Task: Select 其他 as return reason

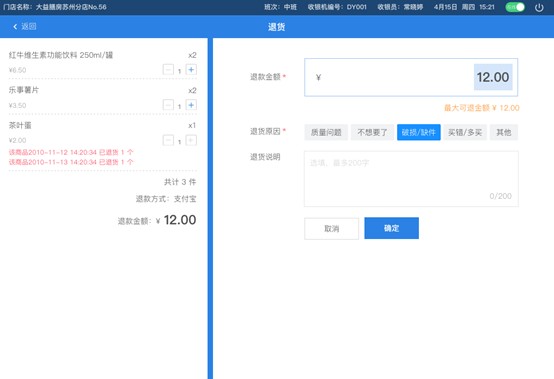Action: pyautogui.click(x=504, y=132)
